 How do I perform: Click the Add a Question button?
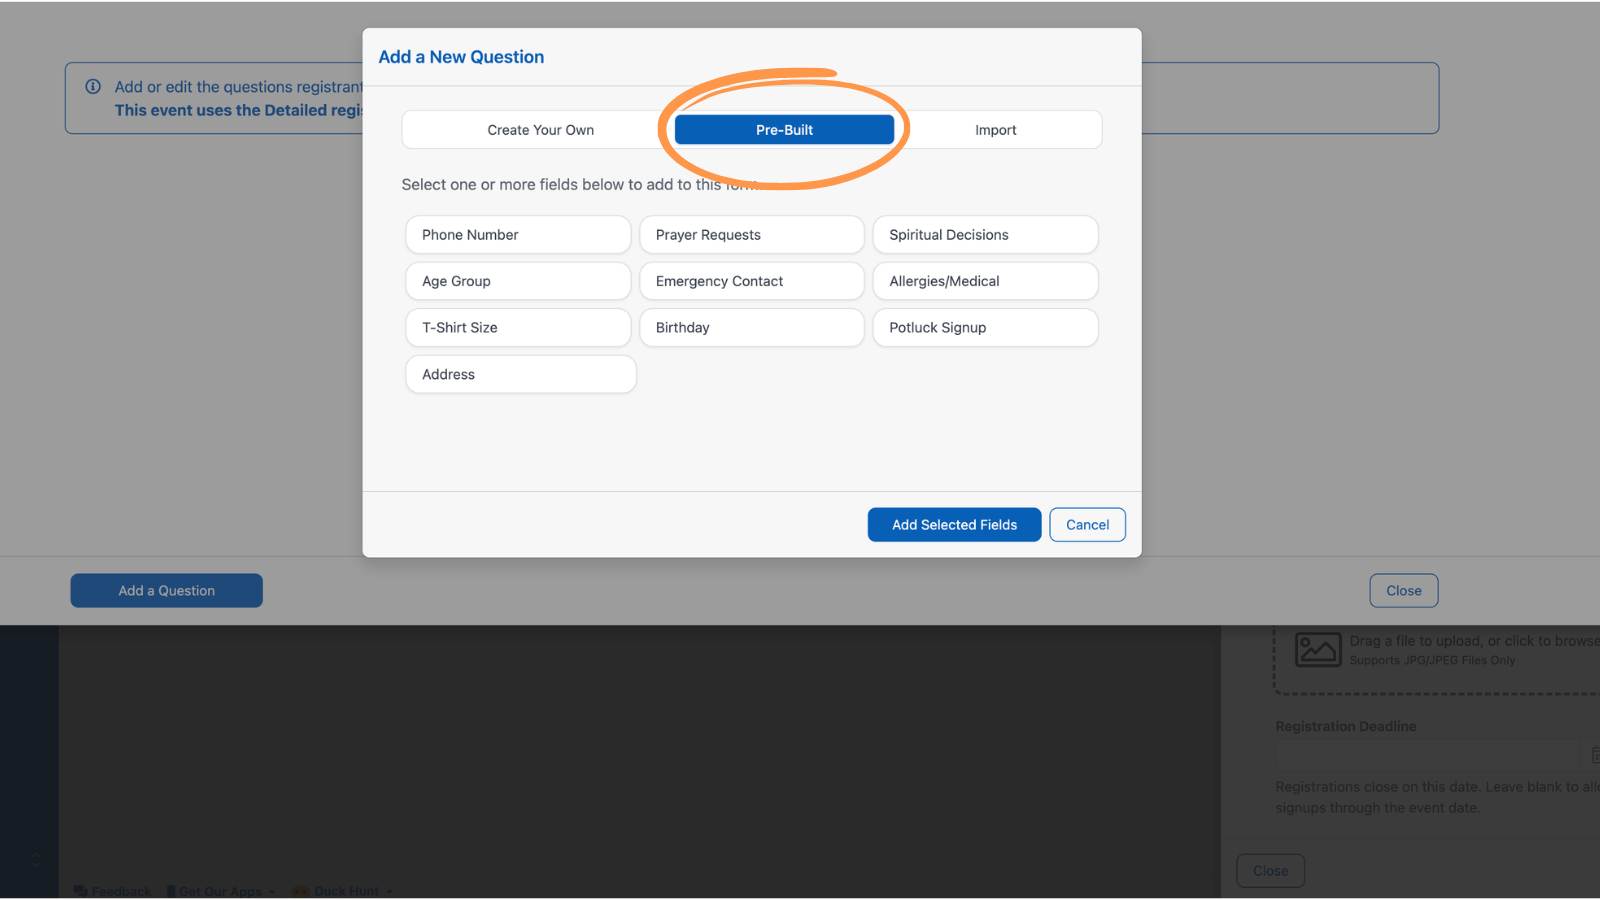(x=166, y=591)
